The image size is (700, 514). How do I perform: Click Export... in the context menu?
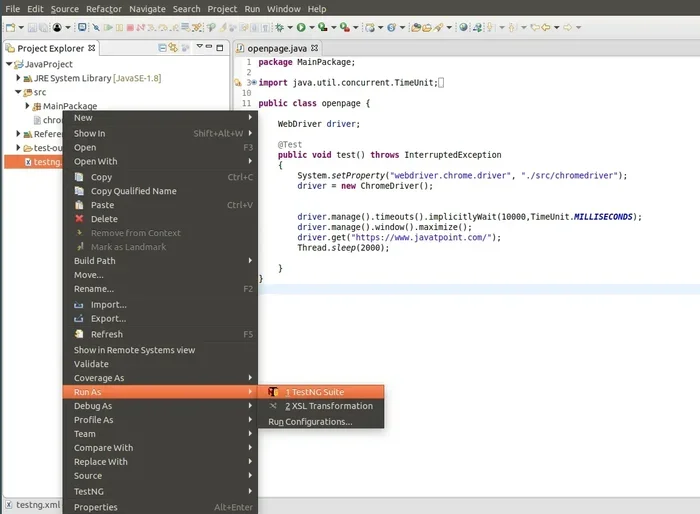[160, 318]
